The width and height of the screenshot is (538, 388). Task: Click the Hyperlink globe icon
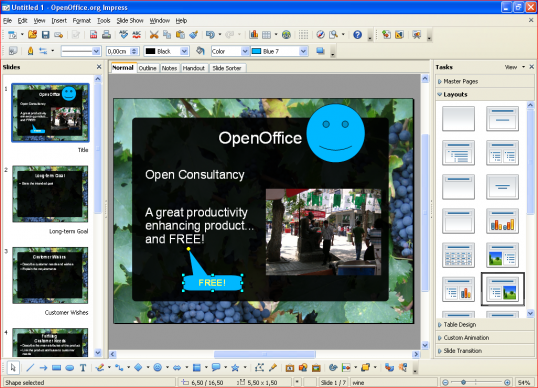(286, 34)
